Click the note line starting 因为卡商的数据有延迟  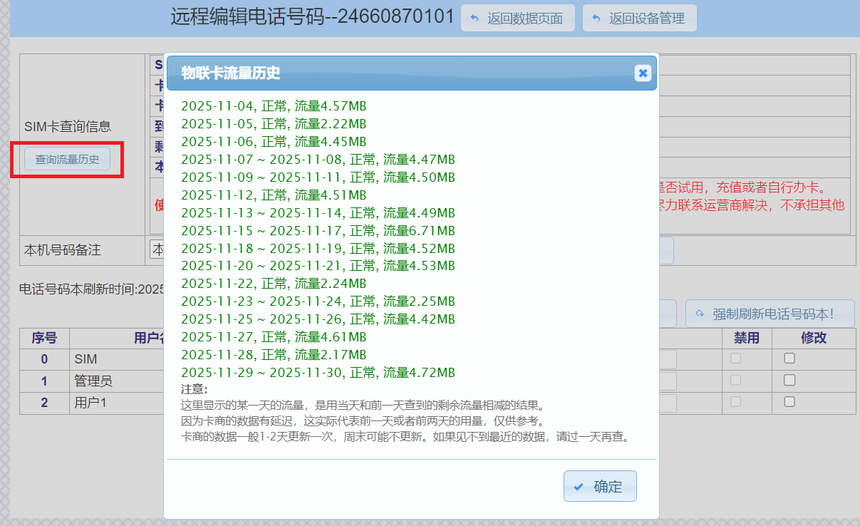[x=363, y=421]
